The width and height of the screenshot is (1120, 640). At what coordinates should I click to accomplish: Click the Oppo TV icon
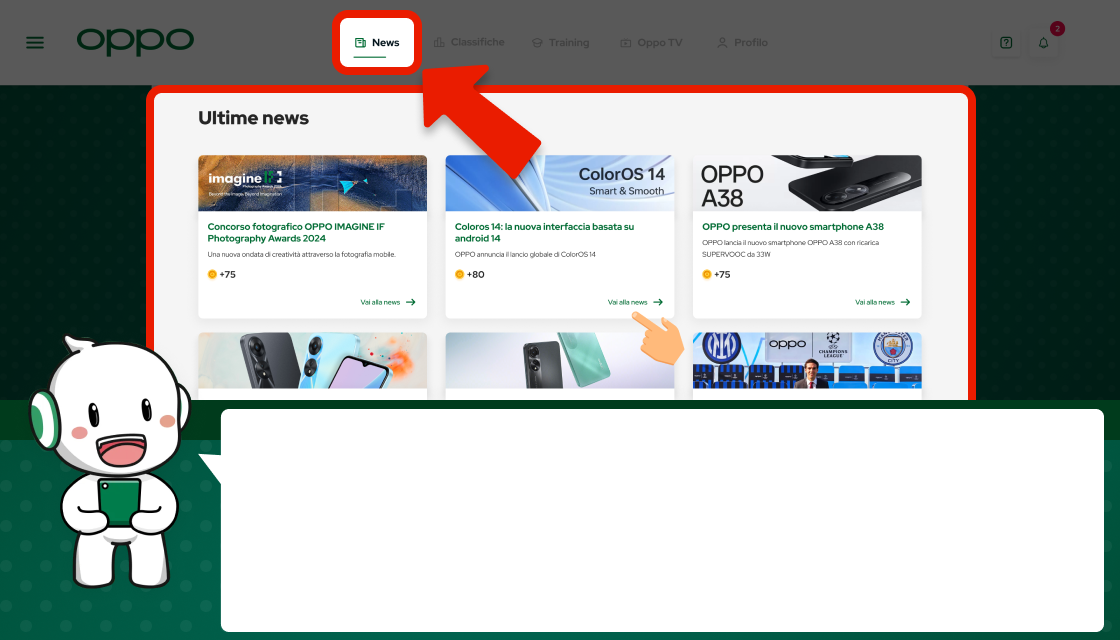pos(626,43)
